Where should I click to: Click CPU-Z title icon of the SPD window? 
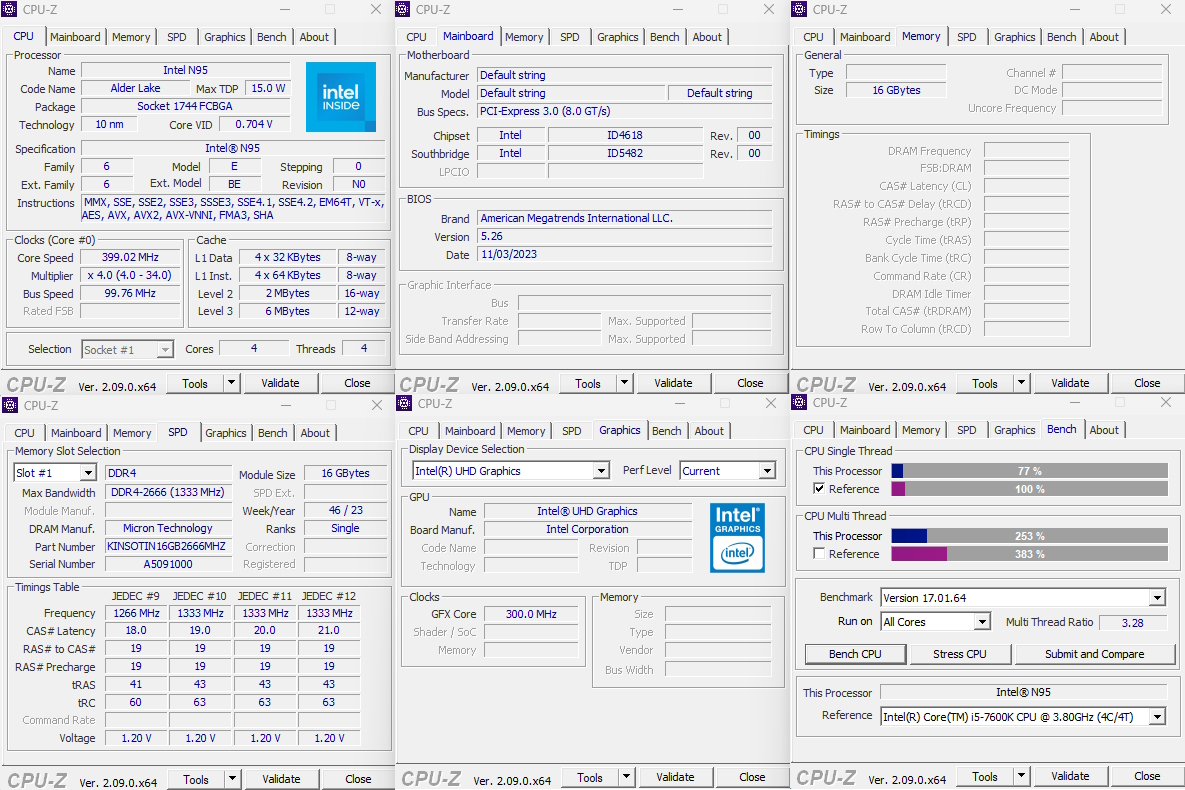pos(11,405)
